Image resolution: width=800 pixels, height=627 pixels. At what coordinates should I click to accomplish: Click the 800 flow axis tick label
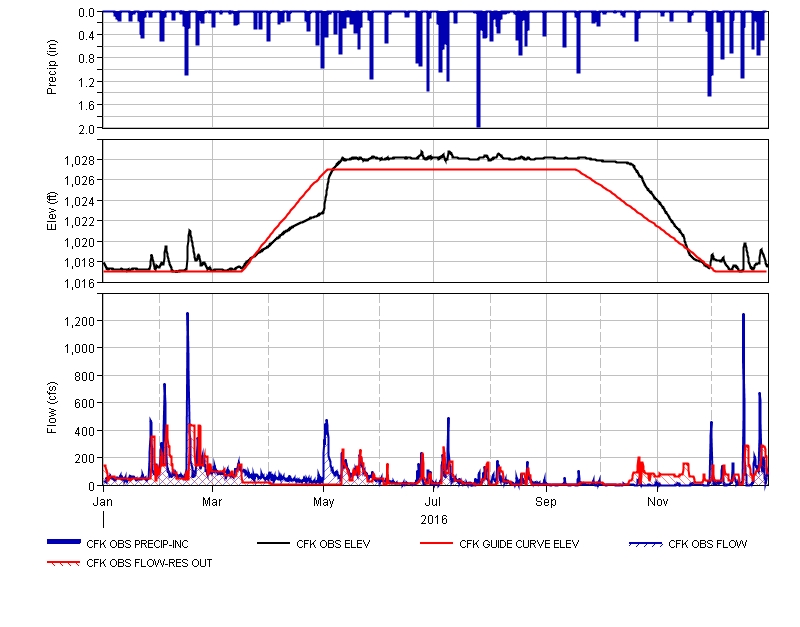[85, 376]
